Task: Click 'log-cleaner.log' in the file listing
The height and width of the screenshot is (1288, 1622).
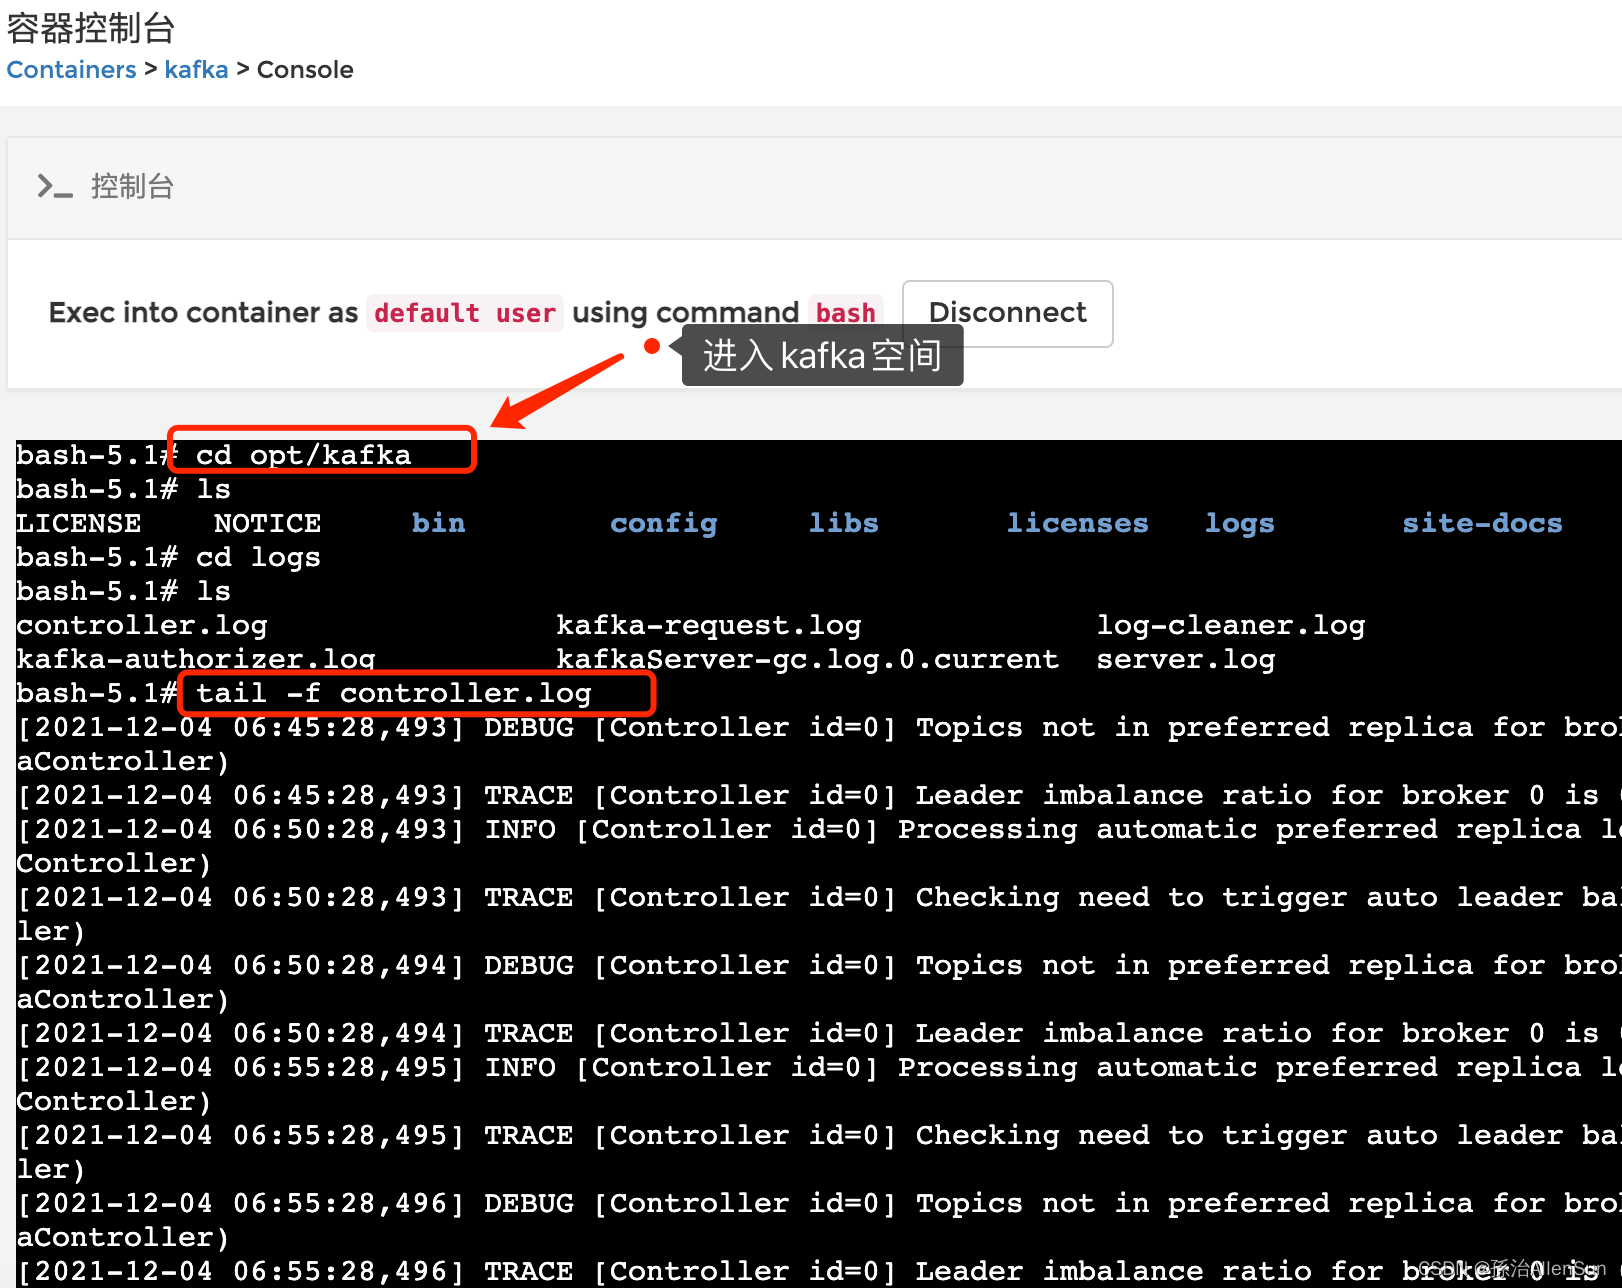Action: tap(1231, 625)
